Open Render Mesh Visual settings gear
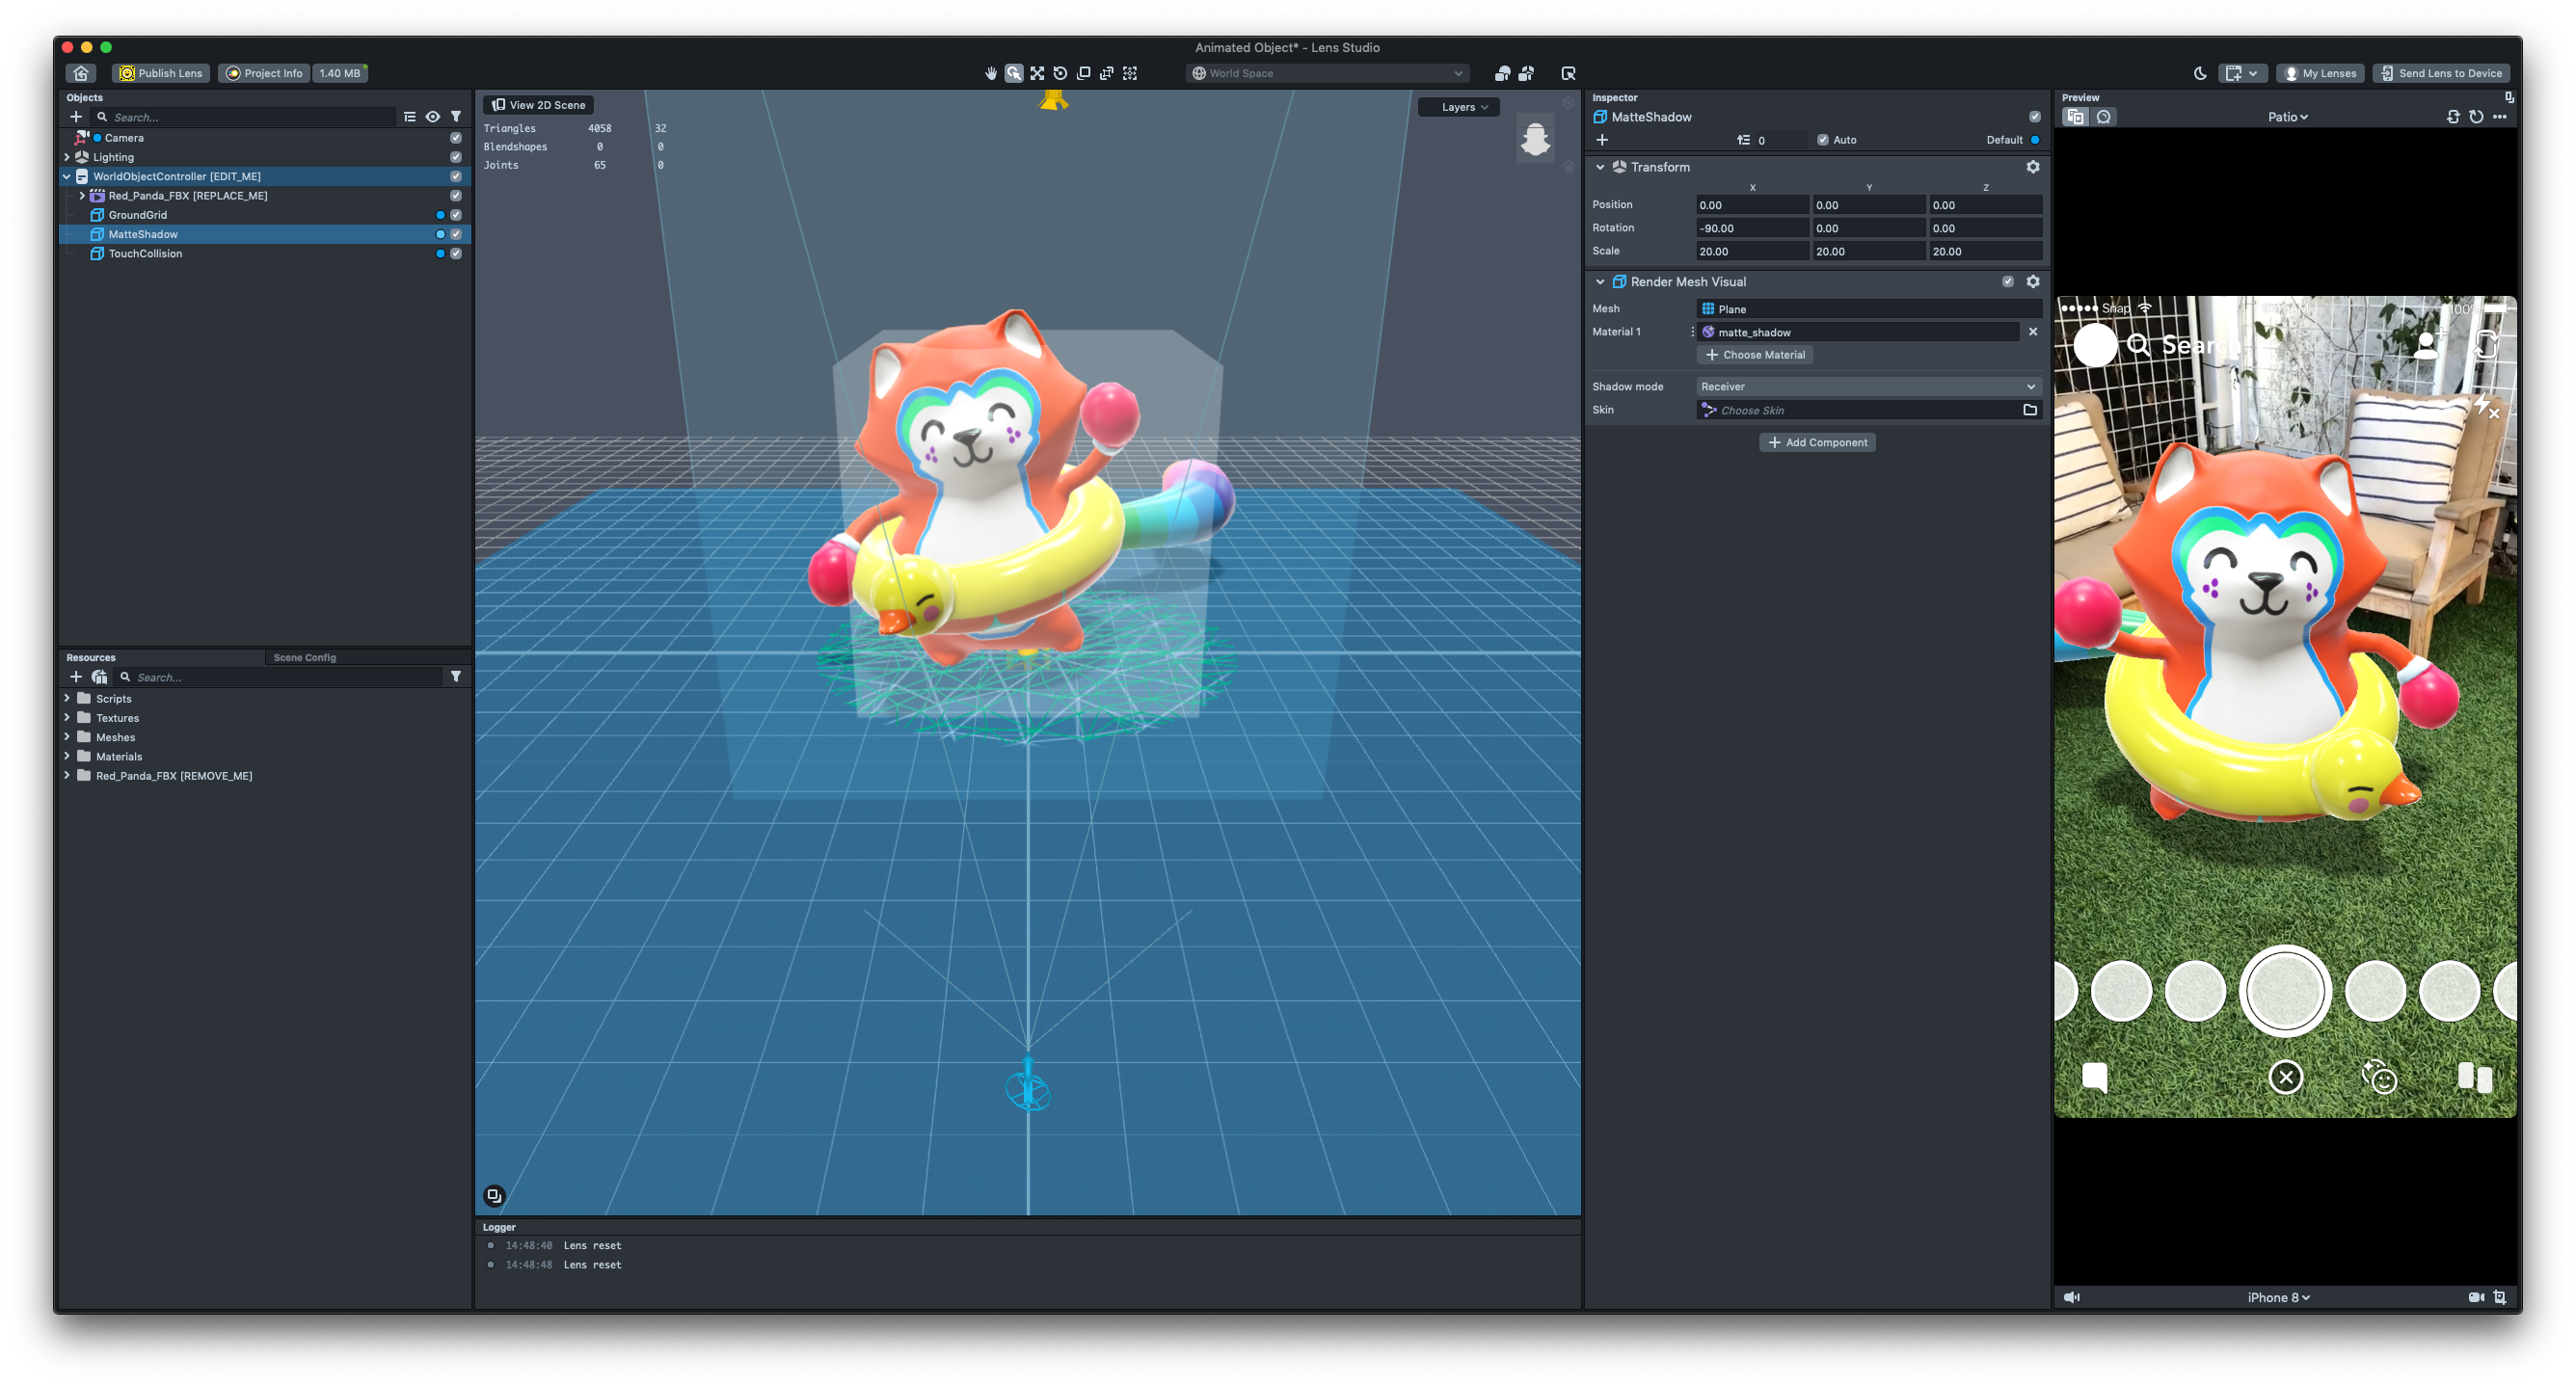Screen dimensions: 2576x1385 pyautogui.click(x=2033, y=282)
